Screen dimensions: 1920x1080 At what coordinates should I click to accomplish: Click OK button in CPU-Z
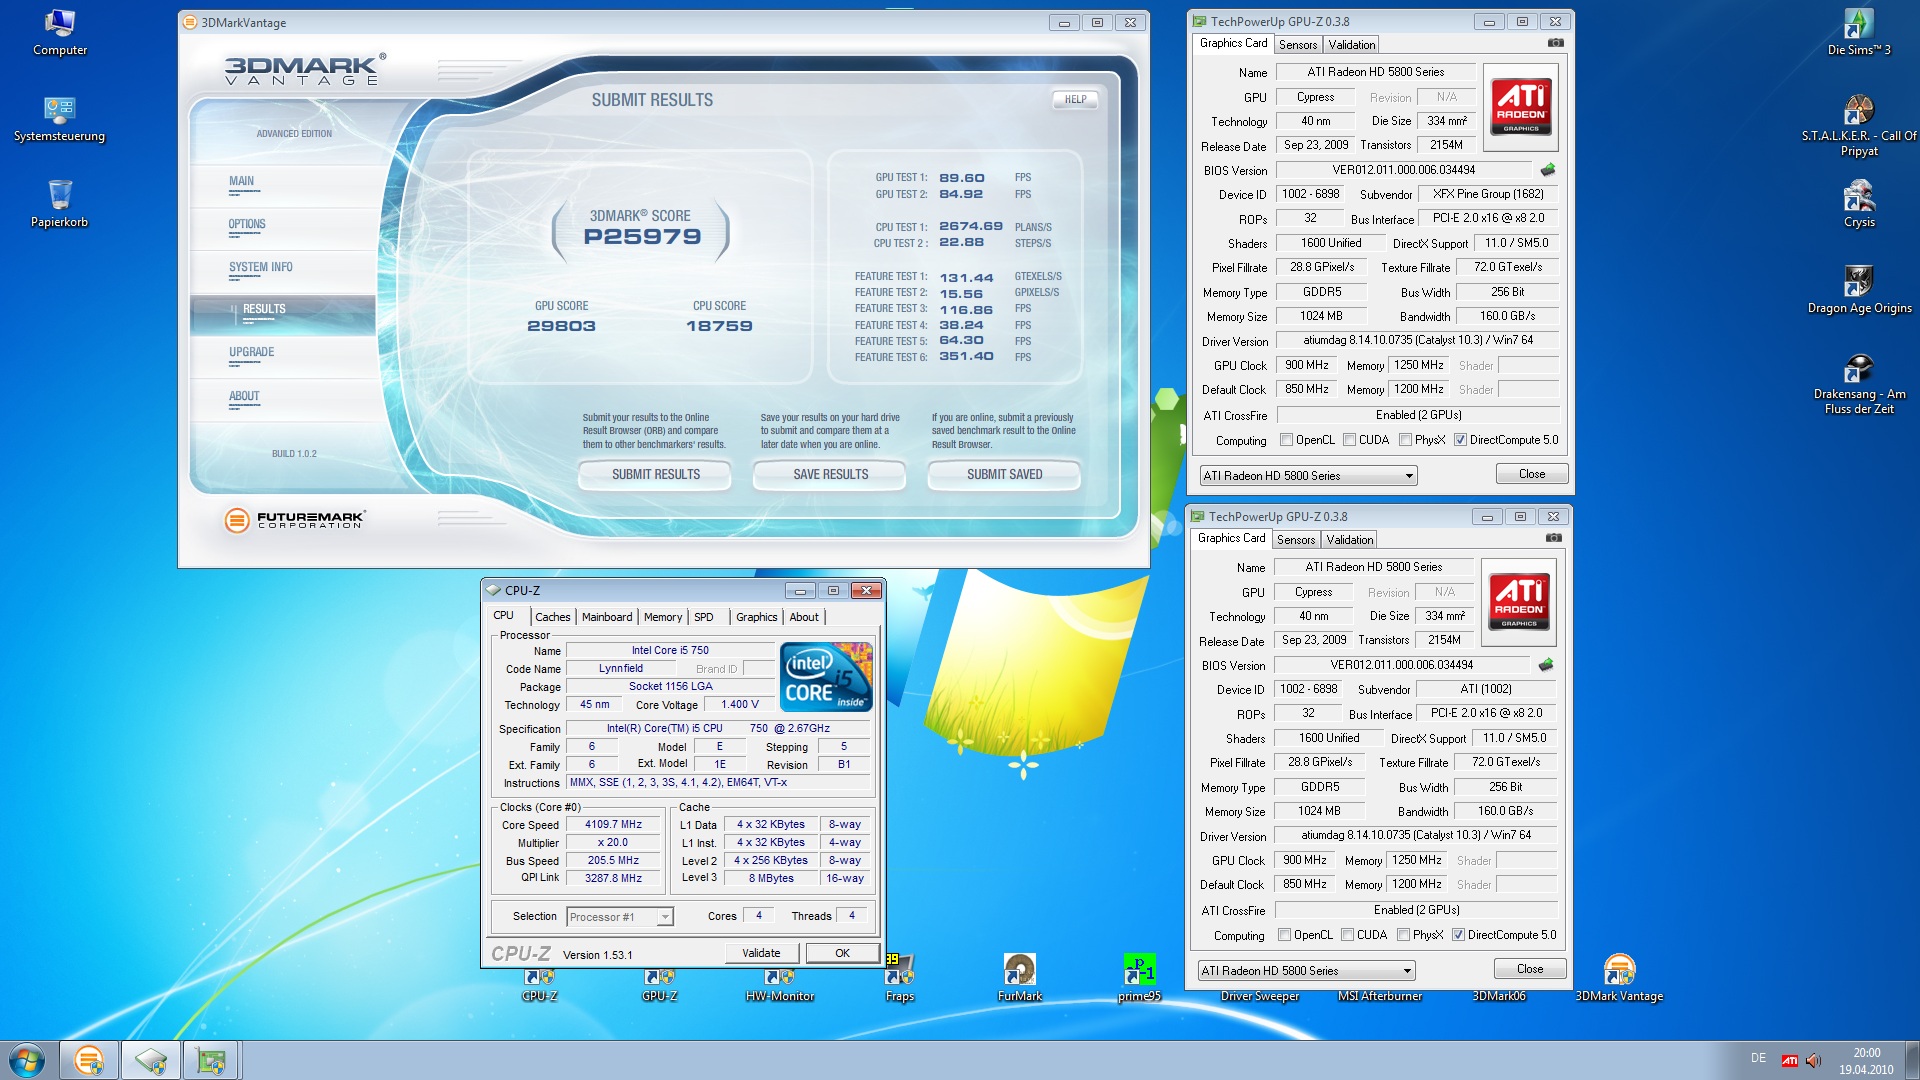[843, 953]
